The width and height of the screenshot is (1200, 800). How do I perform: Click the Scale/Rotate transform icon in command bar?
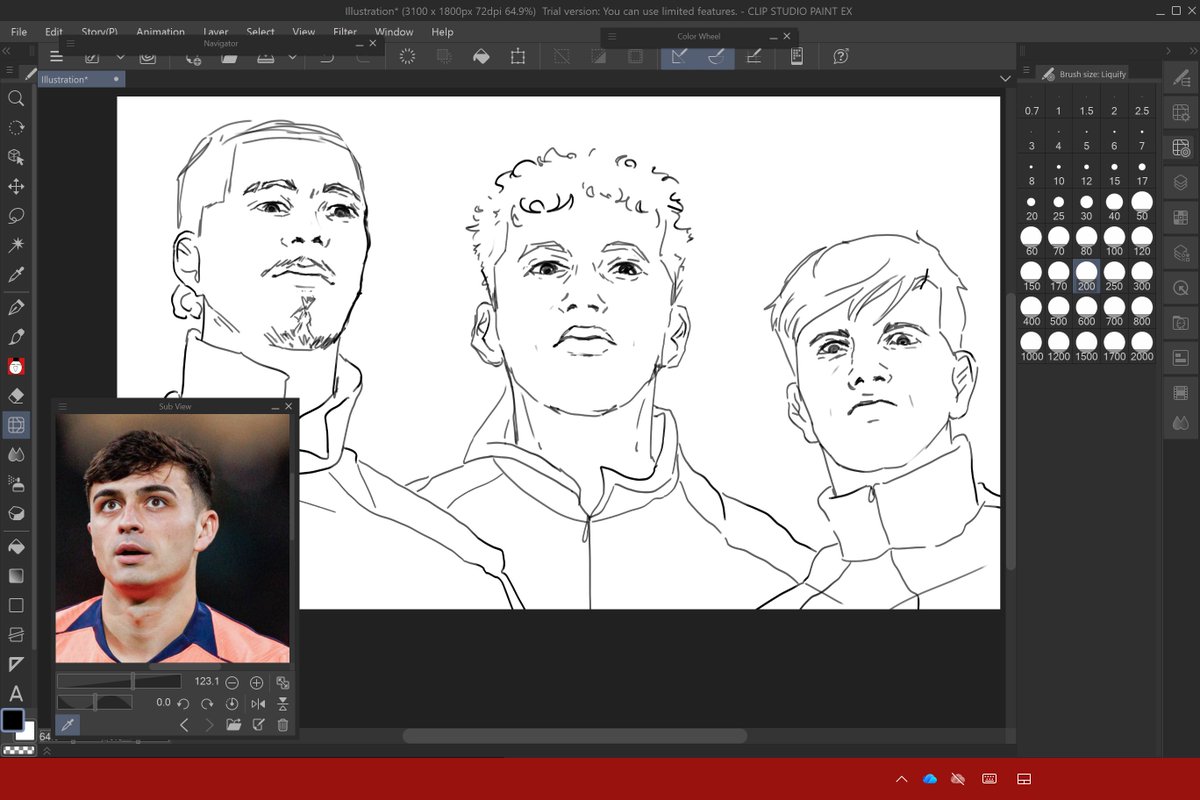(x=518, y=57)
